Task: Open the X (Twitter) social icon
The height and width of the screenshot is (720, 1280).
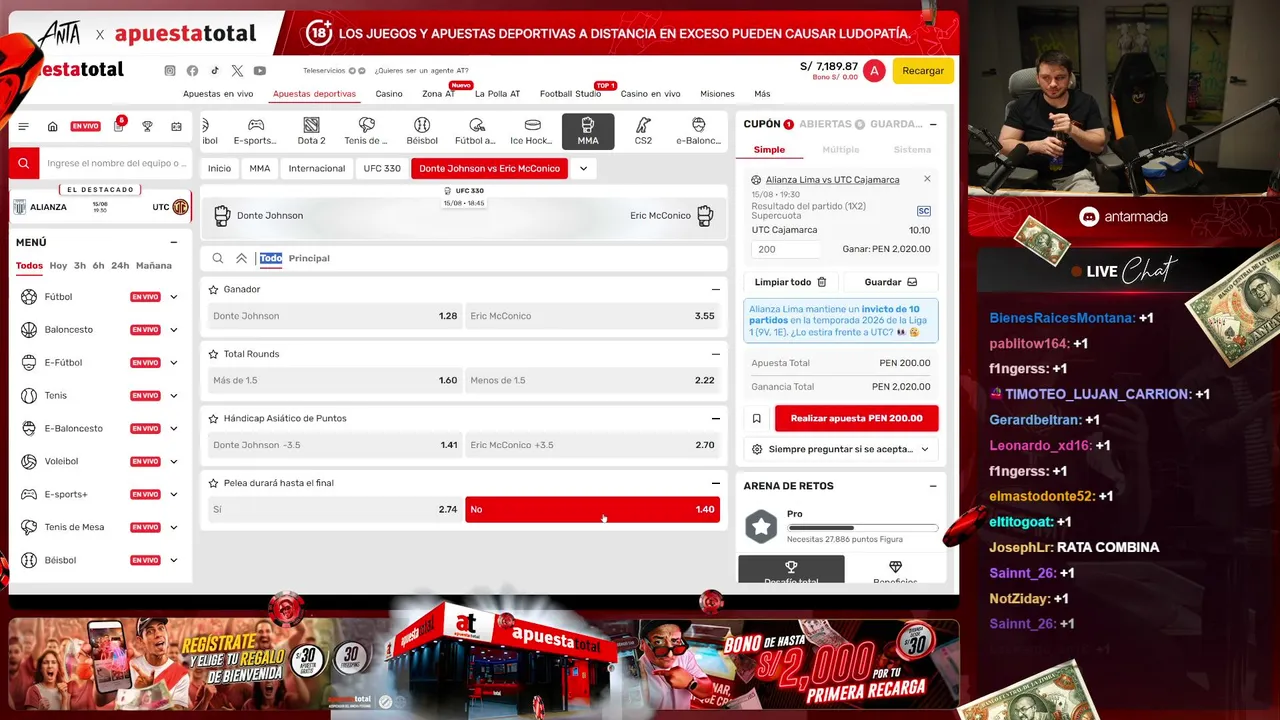Action: [237, 71]
